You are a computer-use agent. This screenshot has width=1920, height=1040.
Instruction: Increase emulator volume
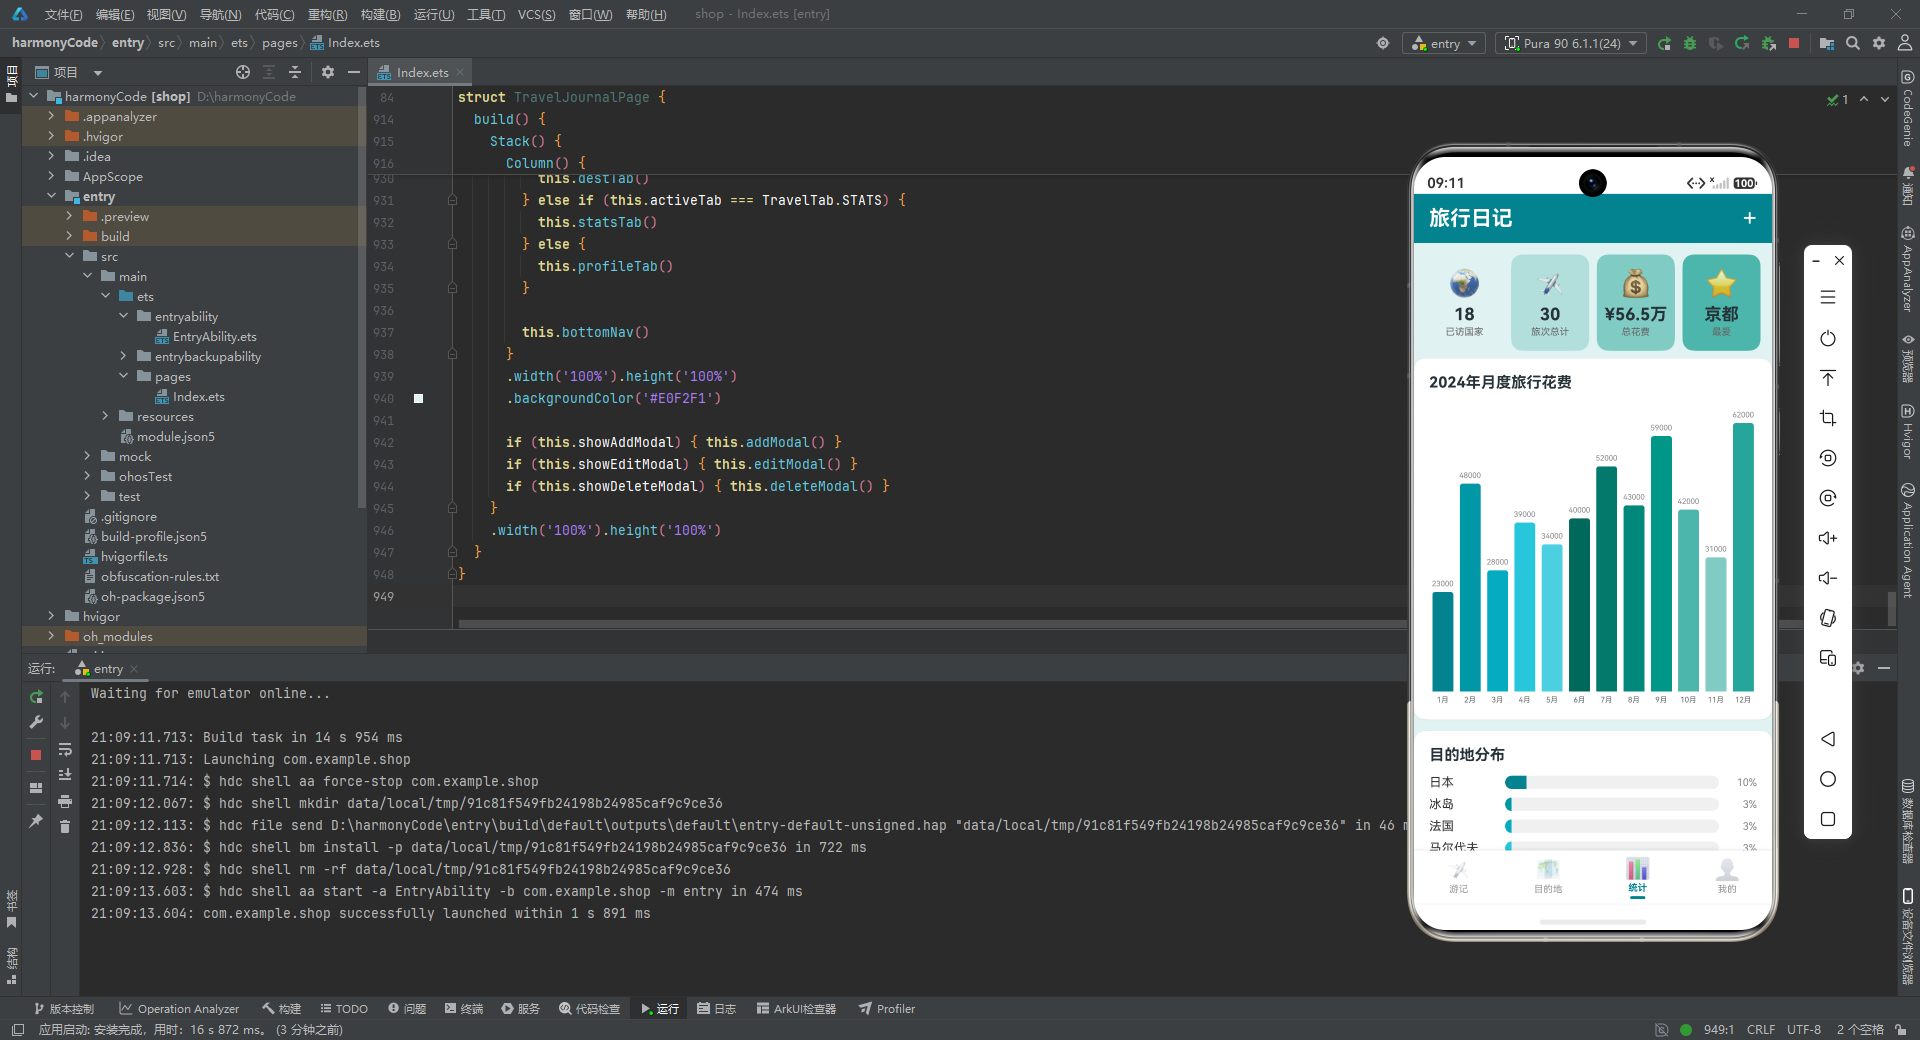pyautogui.click(x=1828, y=538)
